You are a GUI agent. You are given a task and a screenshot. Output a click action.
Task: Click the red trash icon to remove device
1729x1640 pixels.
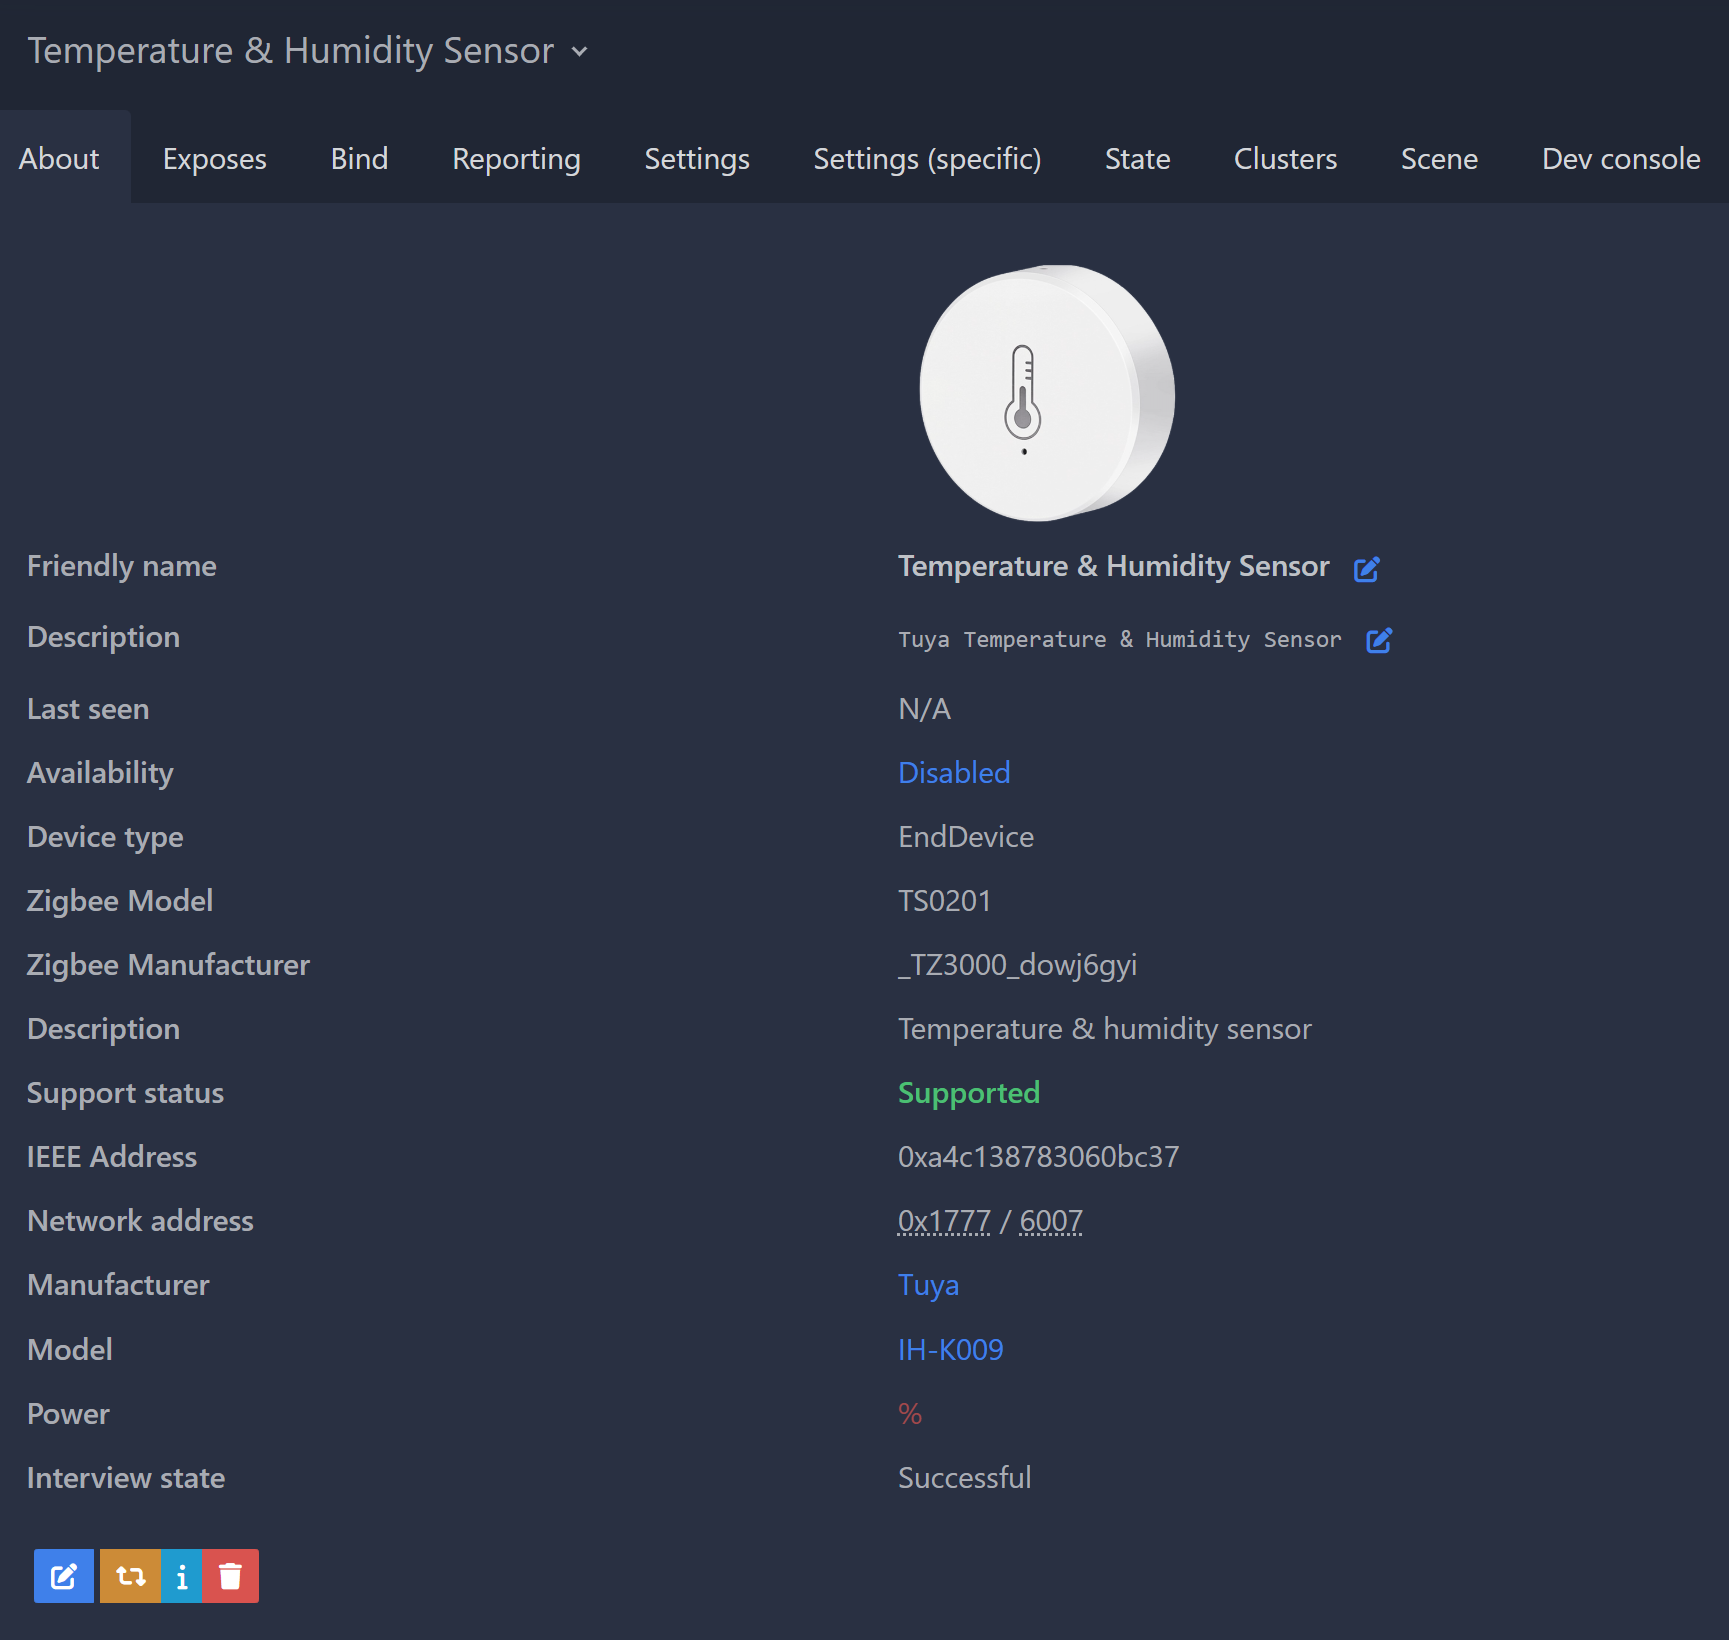231,1575
